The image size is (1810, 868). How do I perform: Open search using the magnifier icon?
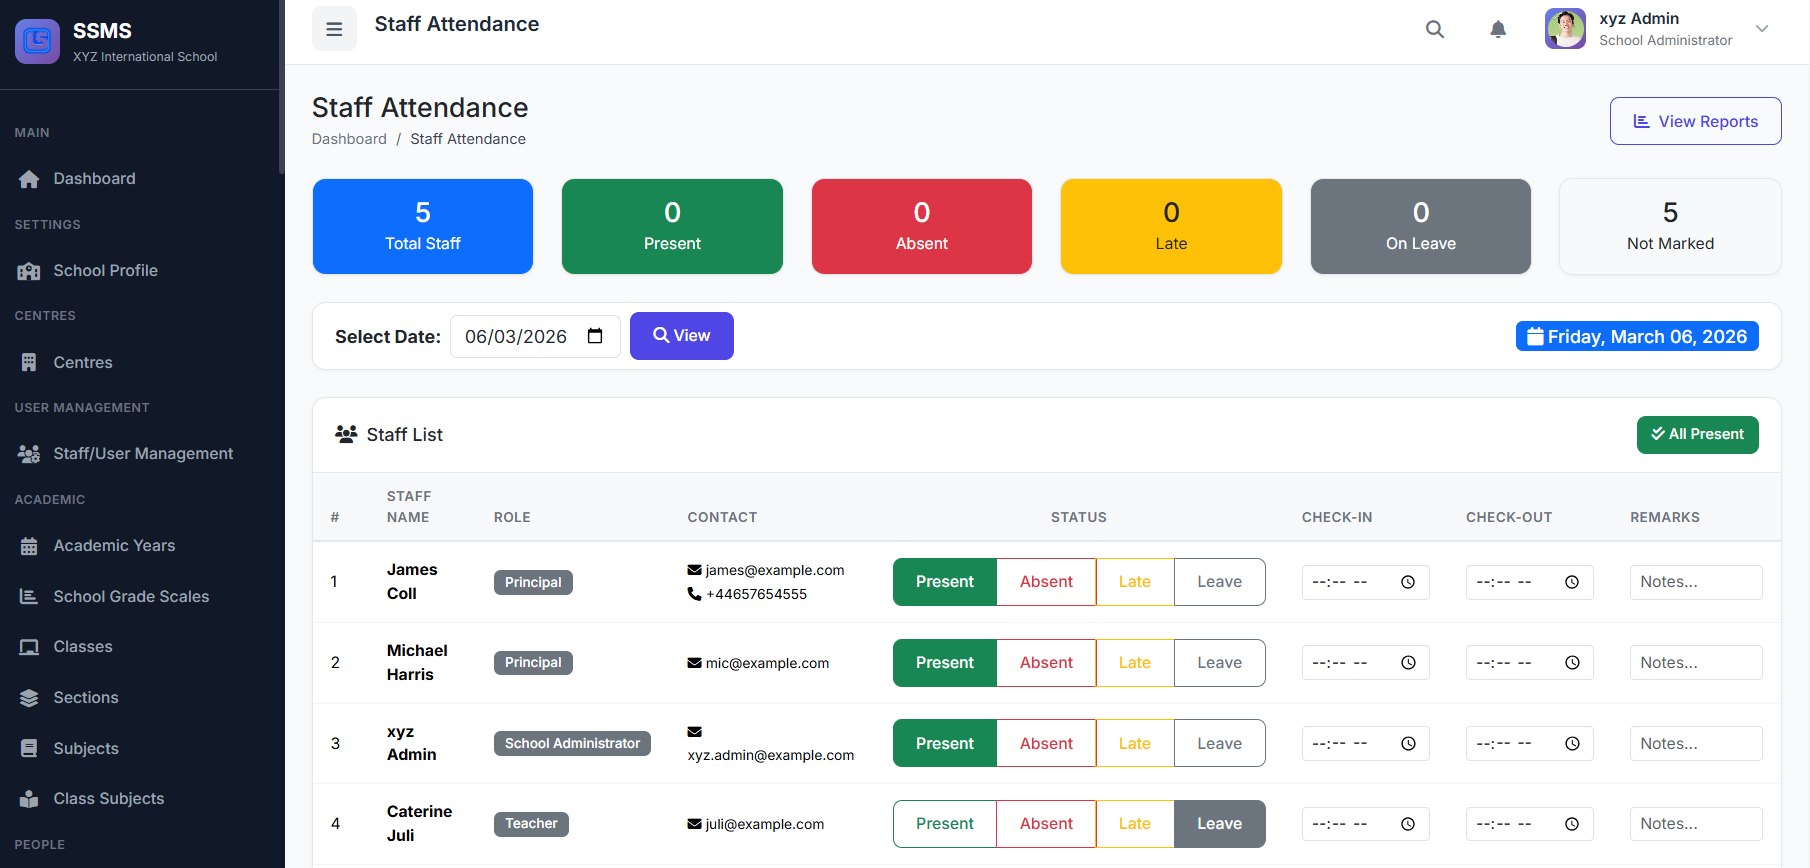(1434, 29)
